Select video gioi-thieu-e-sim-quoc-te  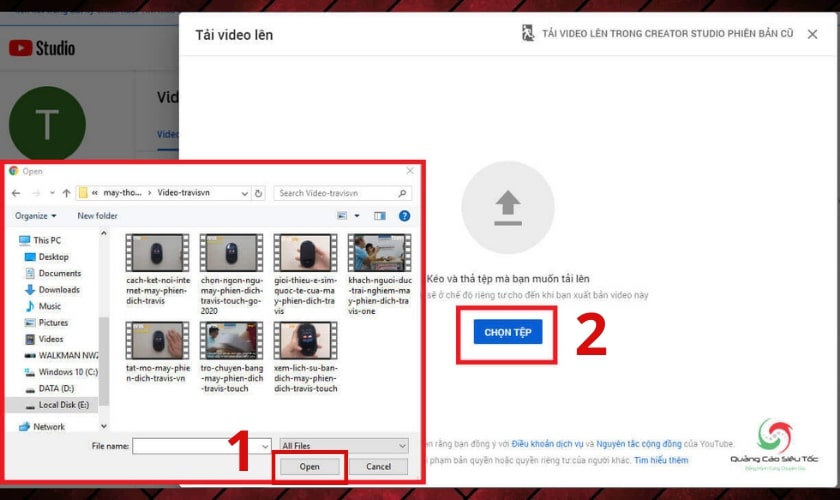[305, 274]
